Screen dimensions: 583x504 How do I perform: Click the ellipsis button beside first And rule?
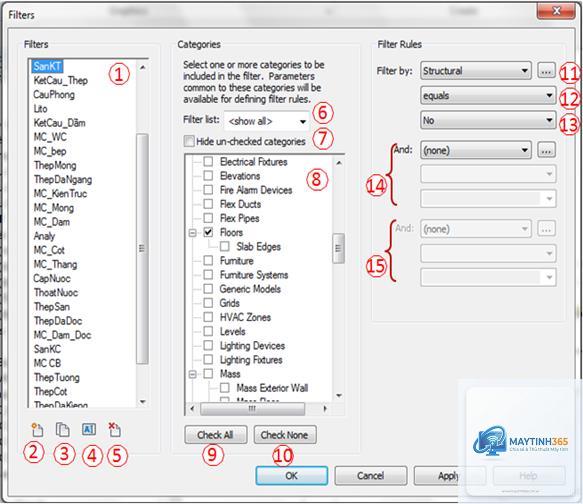(x=546, y=151)
